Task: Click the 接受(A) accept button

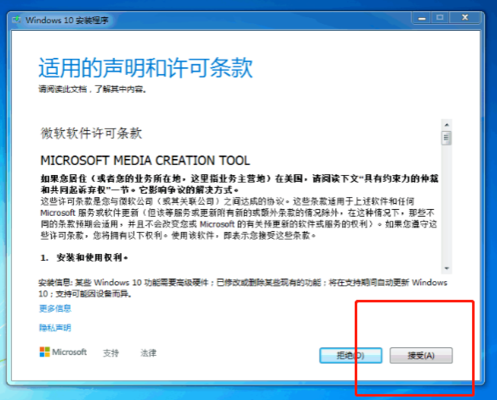Action: click(421, 355)
